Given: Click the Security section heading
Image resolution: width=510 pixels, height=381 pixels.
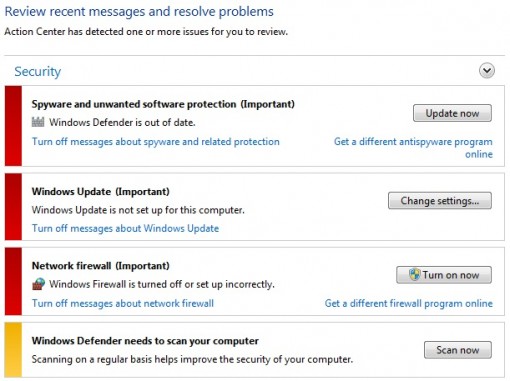Looking at the screenshot, I should click(38, 71).
